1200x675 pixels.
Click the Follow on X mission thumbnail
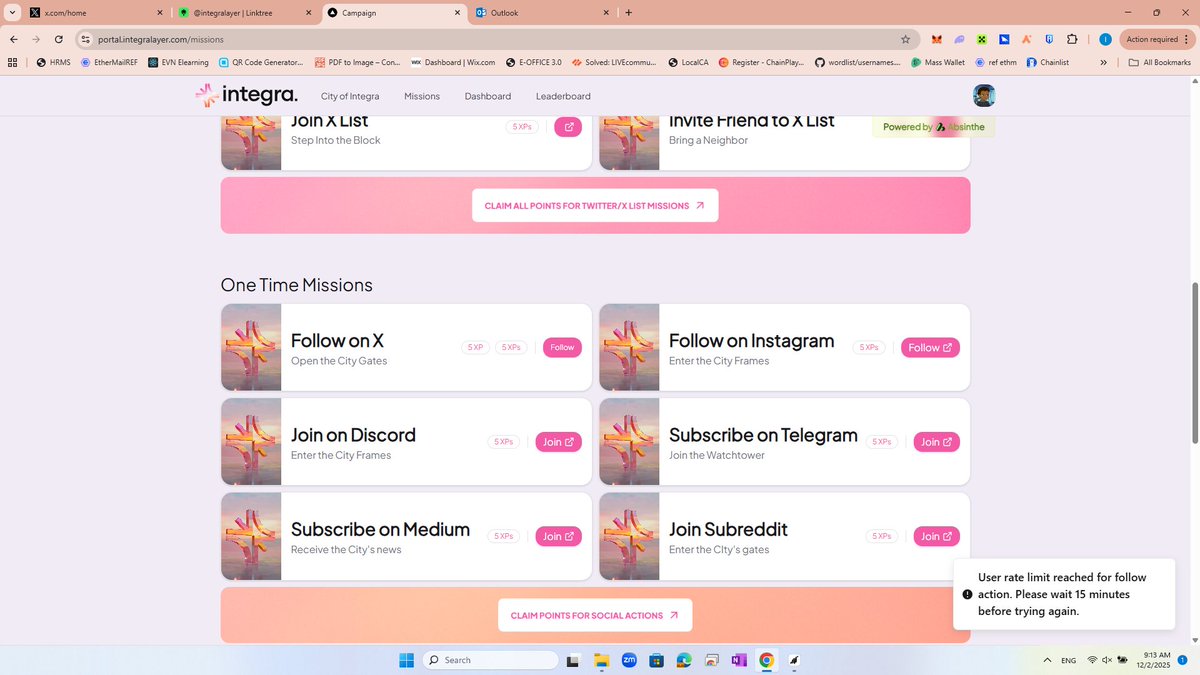(251, 347)
